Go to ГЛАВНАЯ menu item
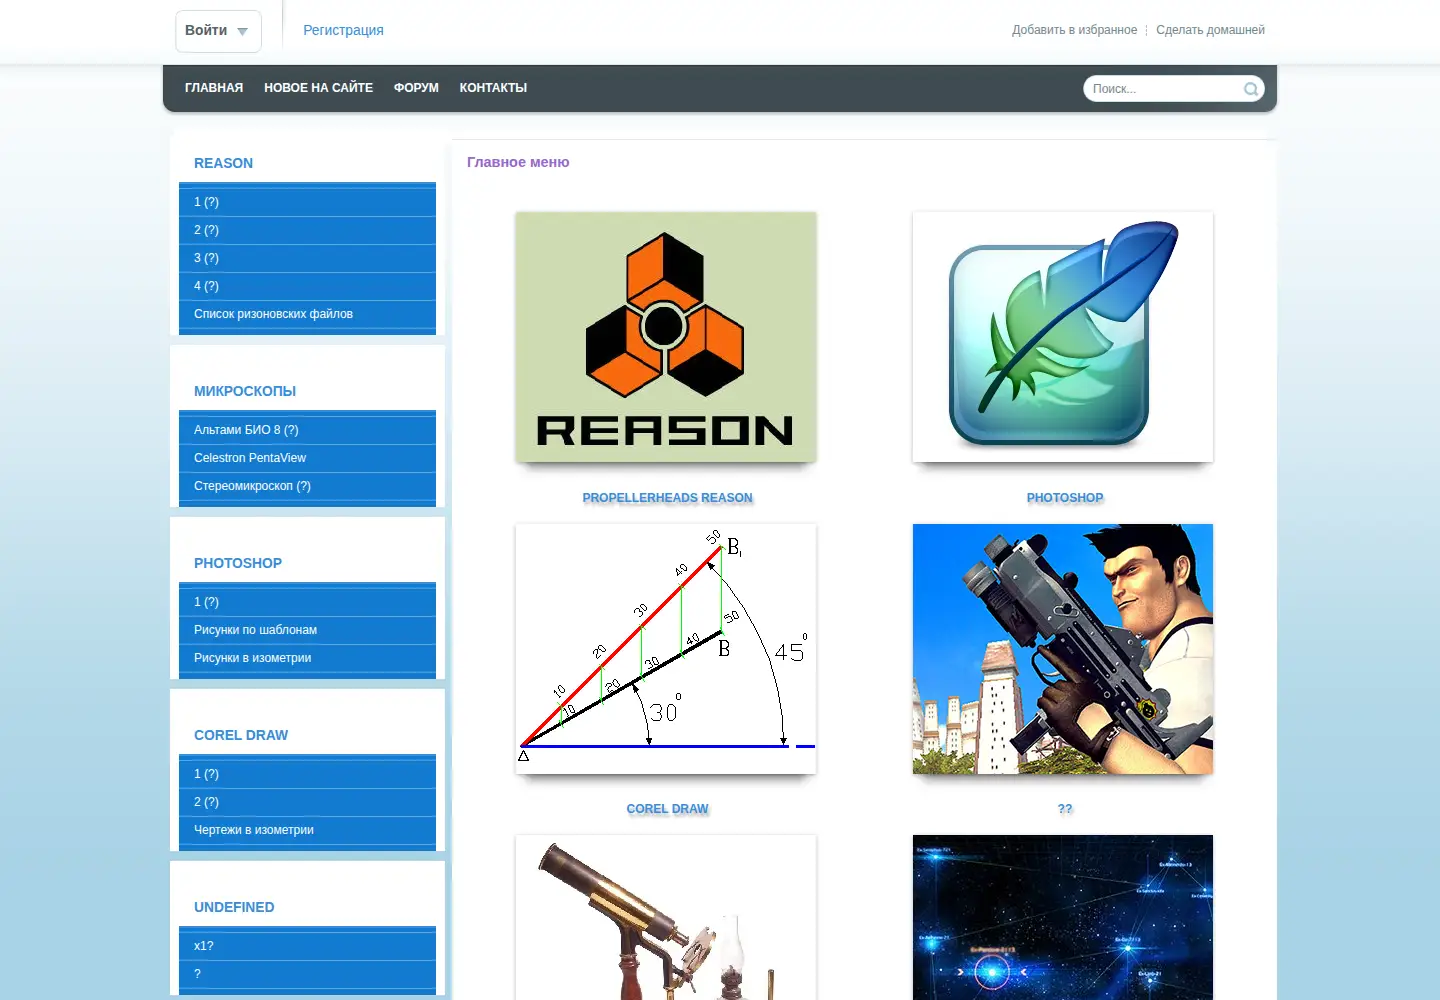Screen dimensions: 1440x1000 (214, 88)
